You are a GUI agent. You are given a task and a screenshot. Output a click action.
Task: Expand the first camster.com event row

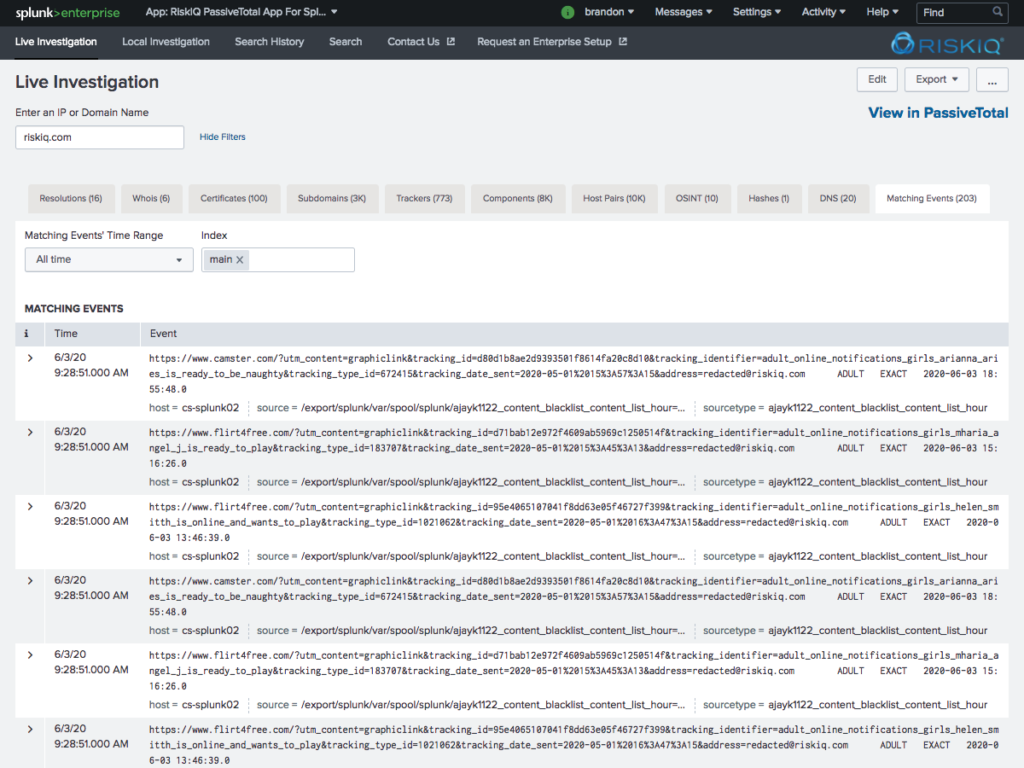pyautogui.click(x=30, y=358)
